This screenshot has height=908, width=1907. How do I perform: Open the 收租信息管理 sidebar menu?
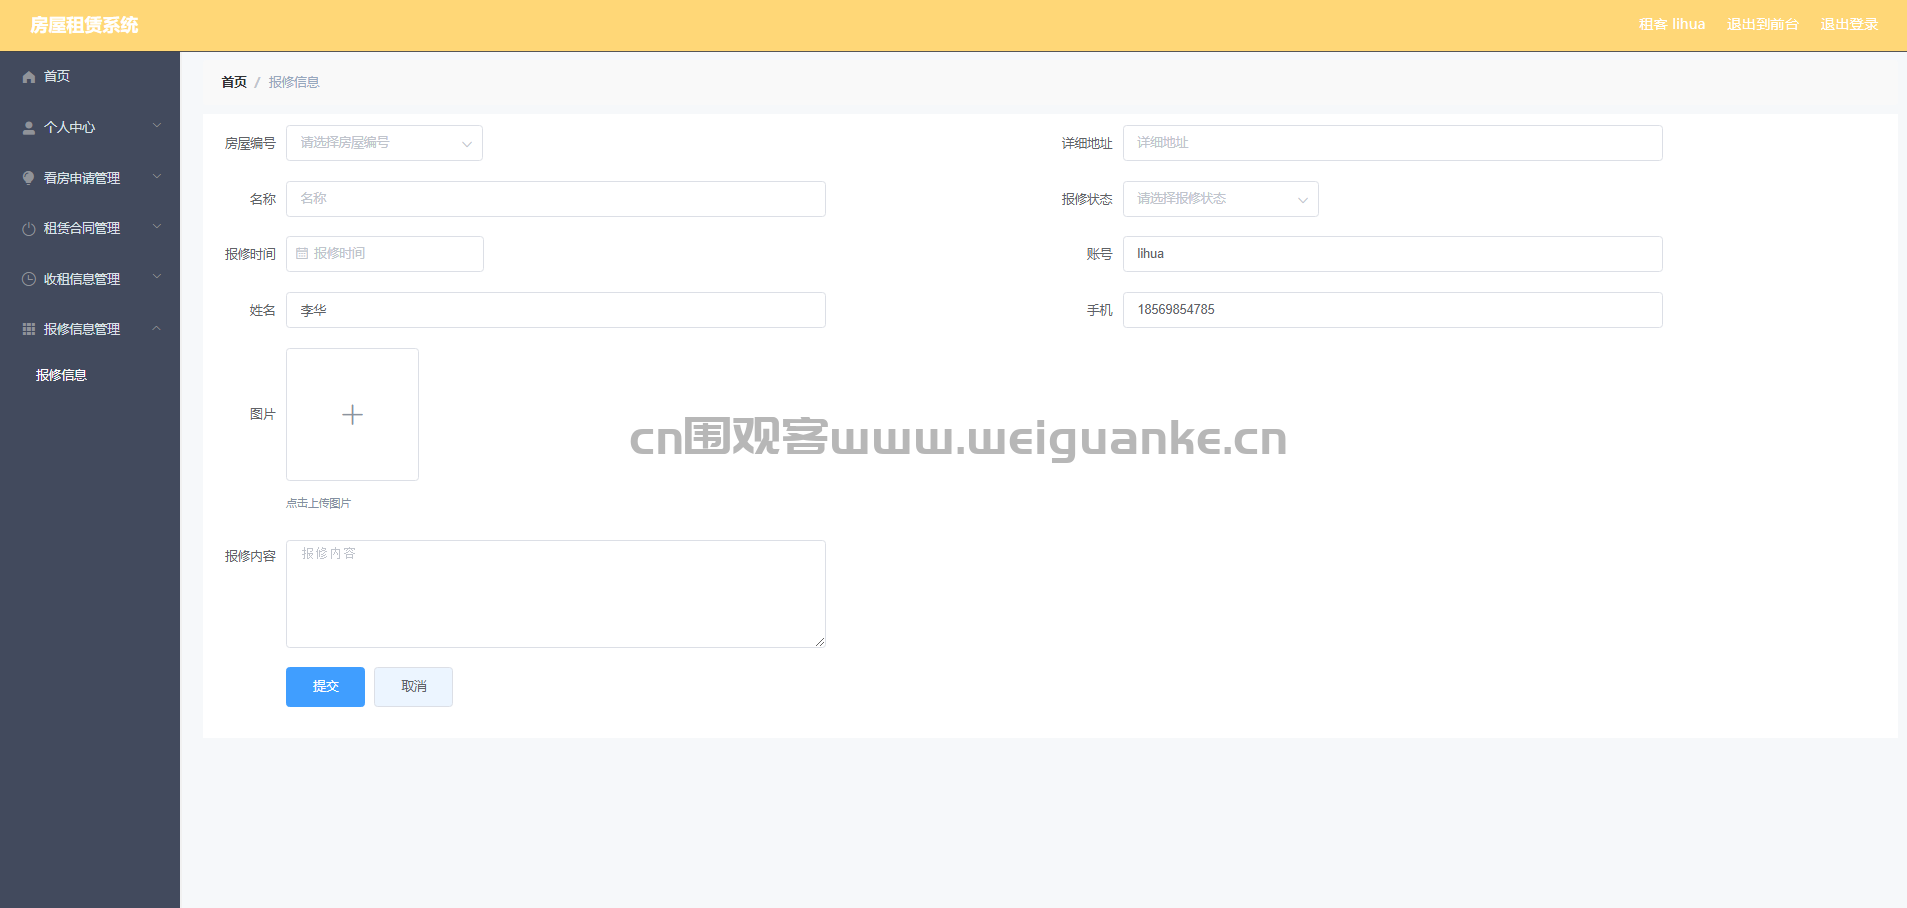pos(90,279)
